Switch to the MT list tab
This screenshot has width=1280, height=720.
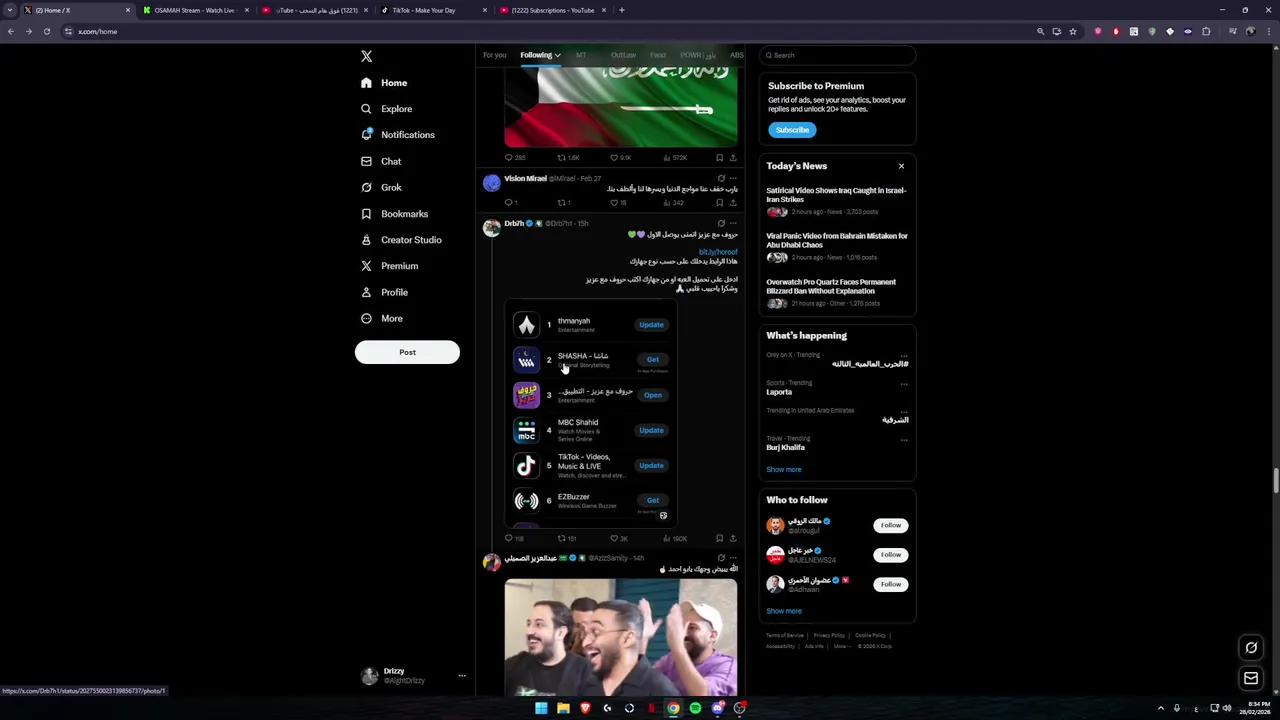pyautogui.click(x=581, y=55)
